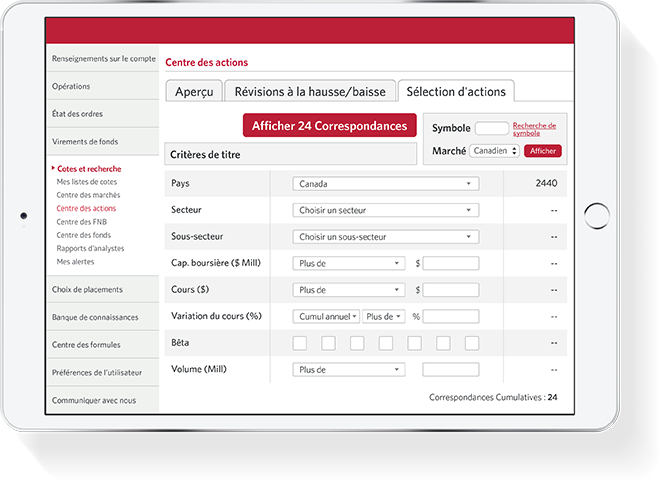Viewport: 660px width, 481px height.
Task: Open the Aperçu tab
Action: (x=194, y=91)
